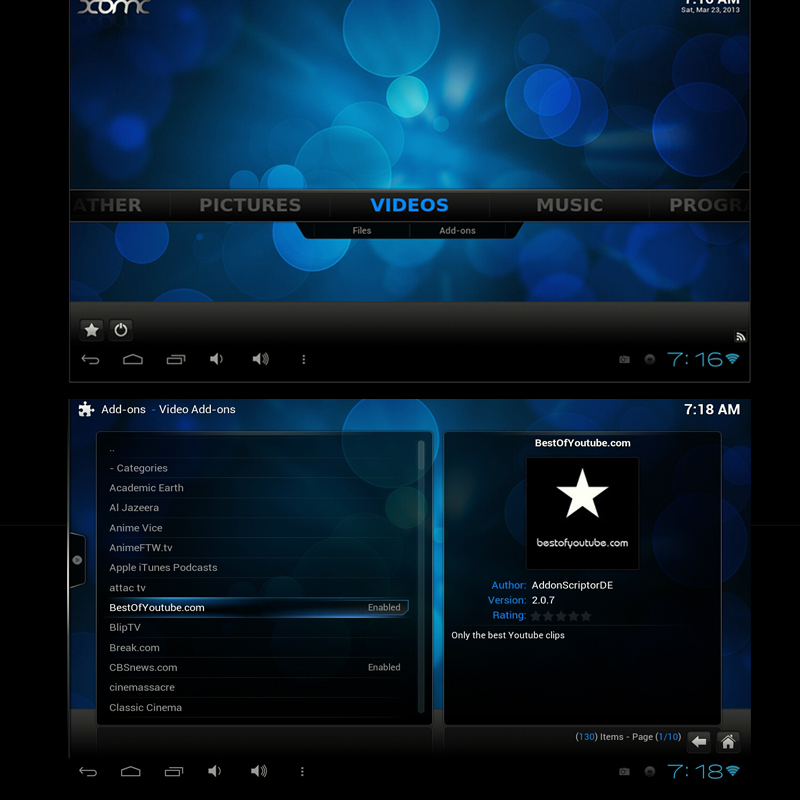
Task: Select the Apple iTunes Podcasts add-on
Action: click(259, 567)
